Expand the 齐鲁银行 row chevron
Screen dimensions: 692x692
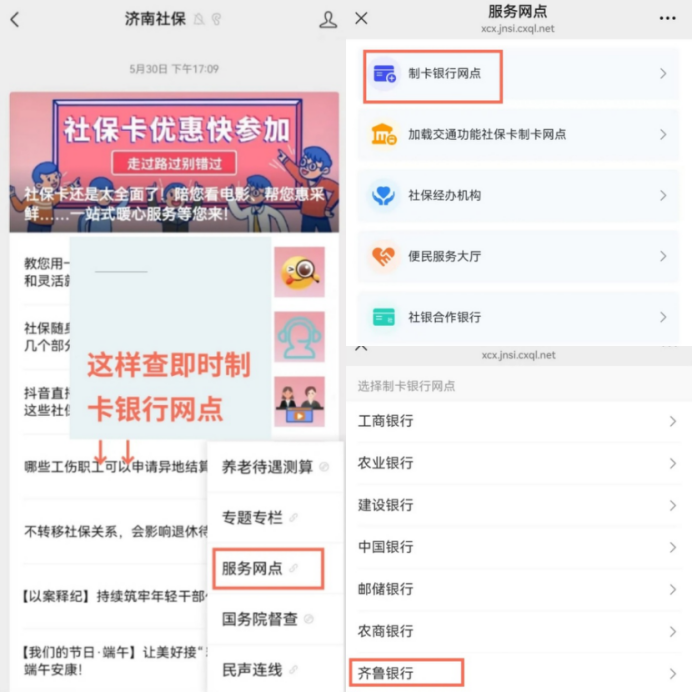tap(673, 673)
